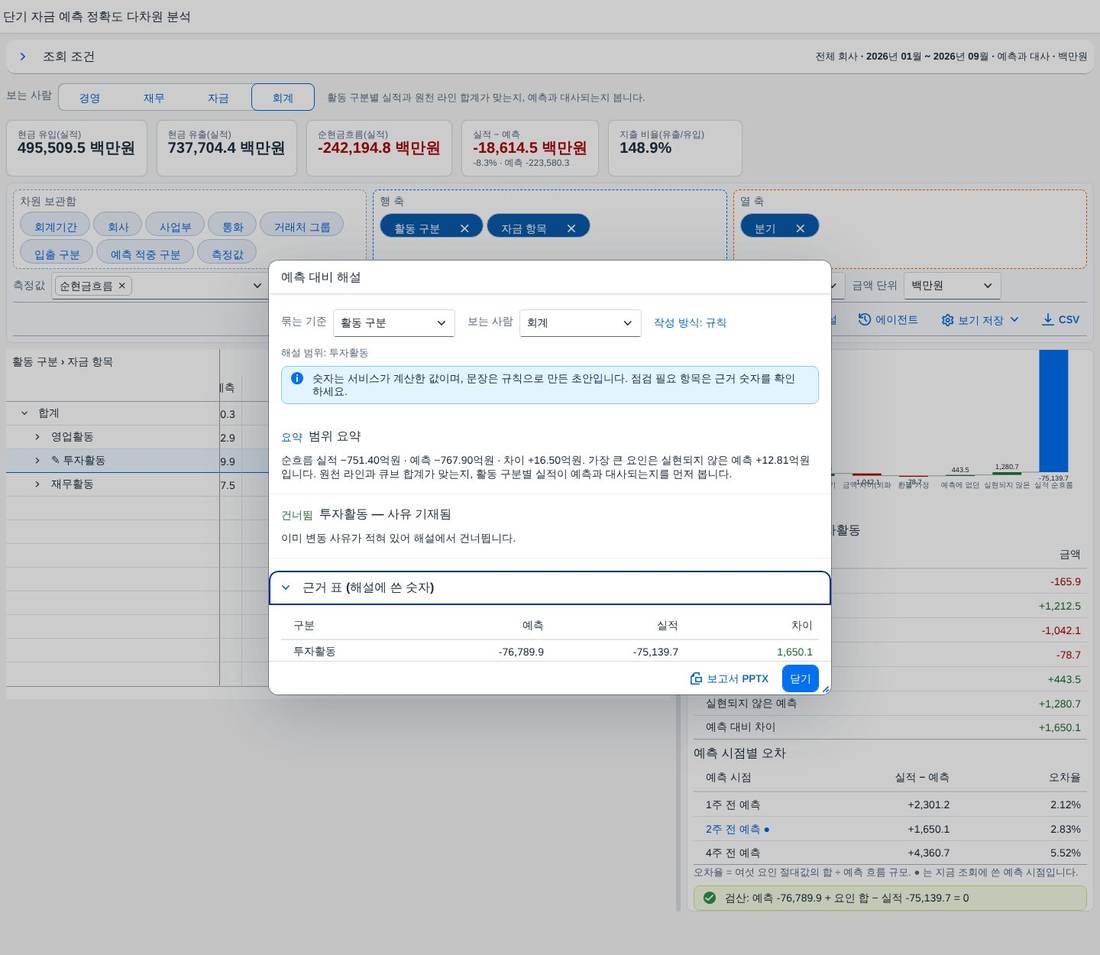
Task: Open the 금액 단위 백만원 dropdown
Action: click(952, 286)
